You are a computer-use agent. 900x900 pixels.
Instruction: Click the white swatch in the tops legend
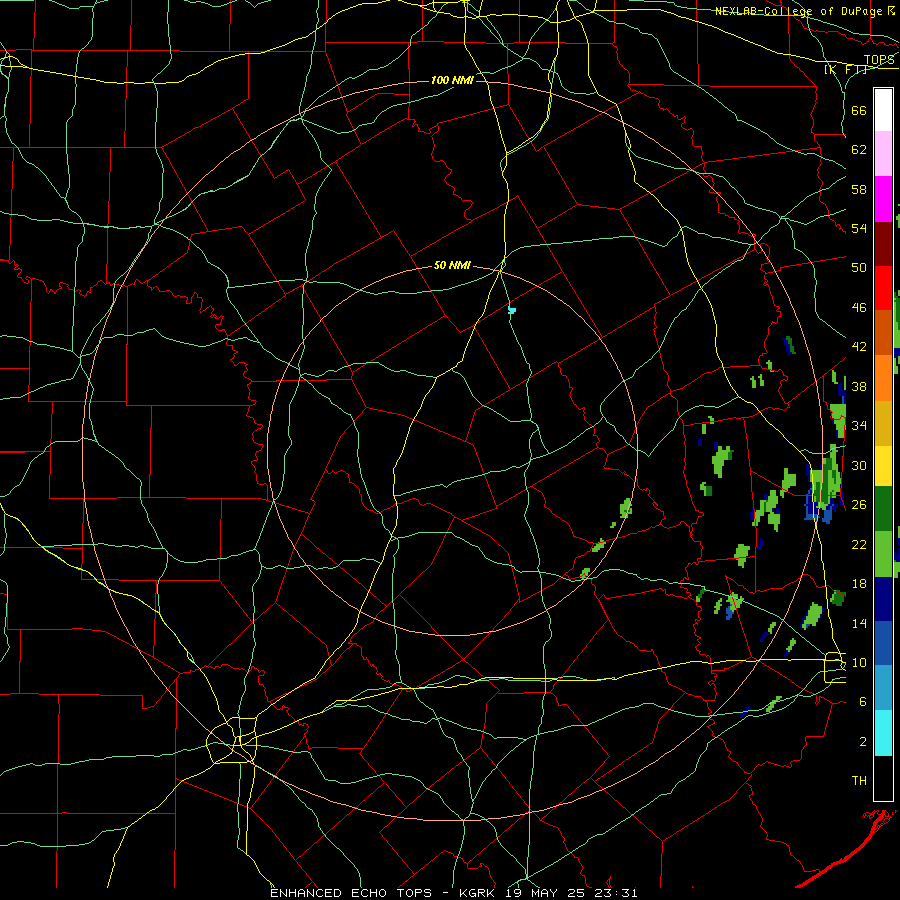883,110
